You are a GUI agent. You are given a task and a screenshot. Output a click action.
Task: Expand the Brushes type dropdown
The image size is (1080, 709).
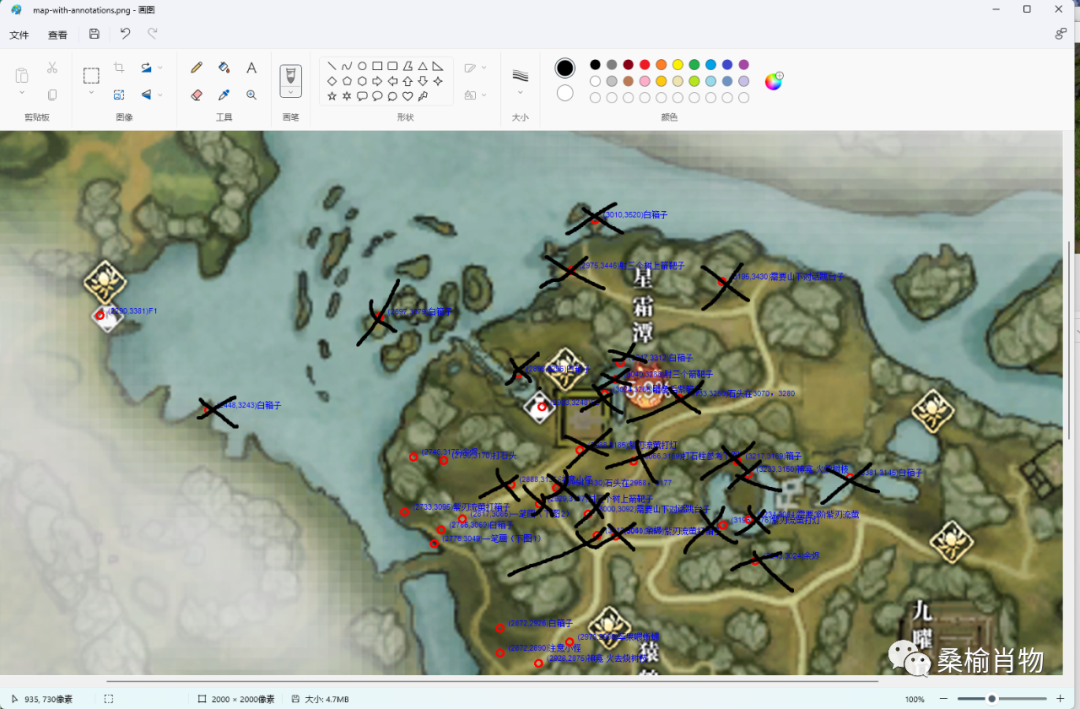[291, 92]
